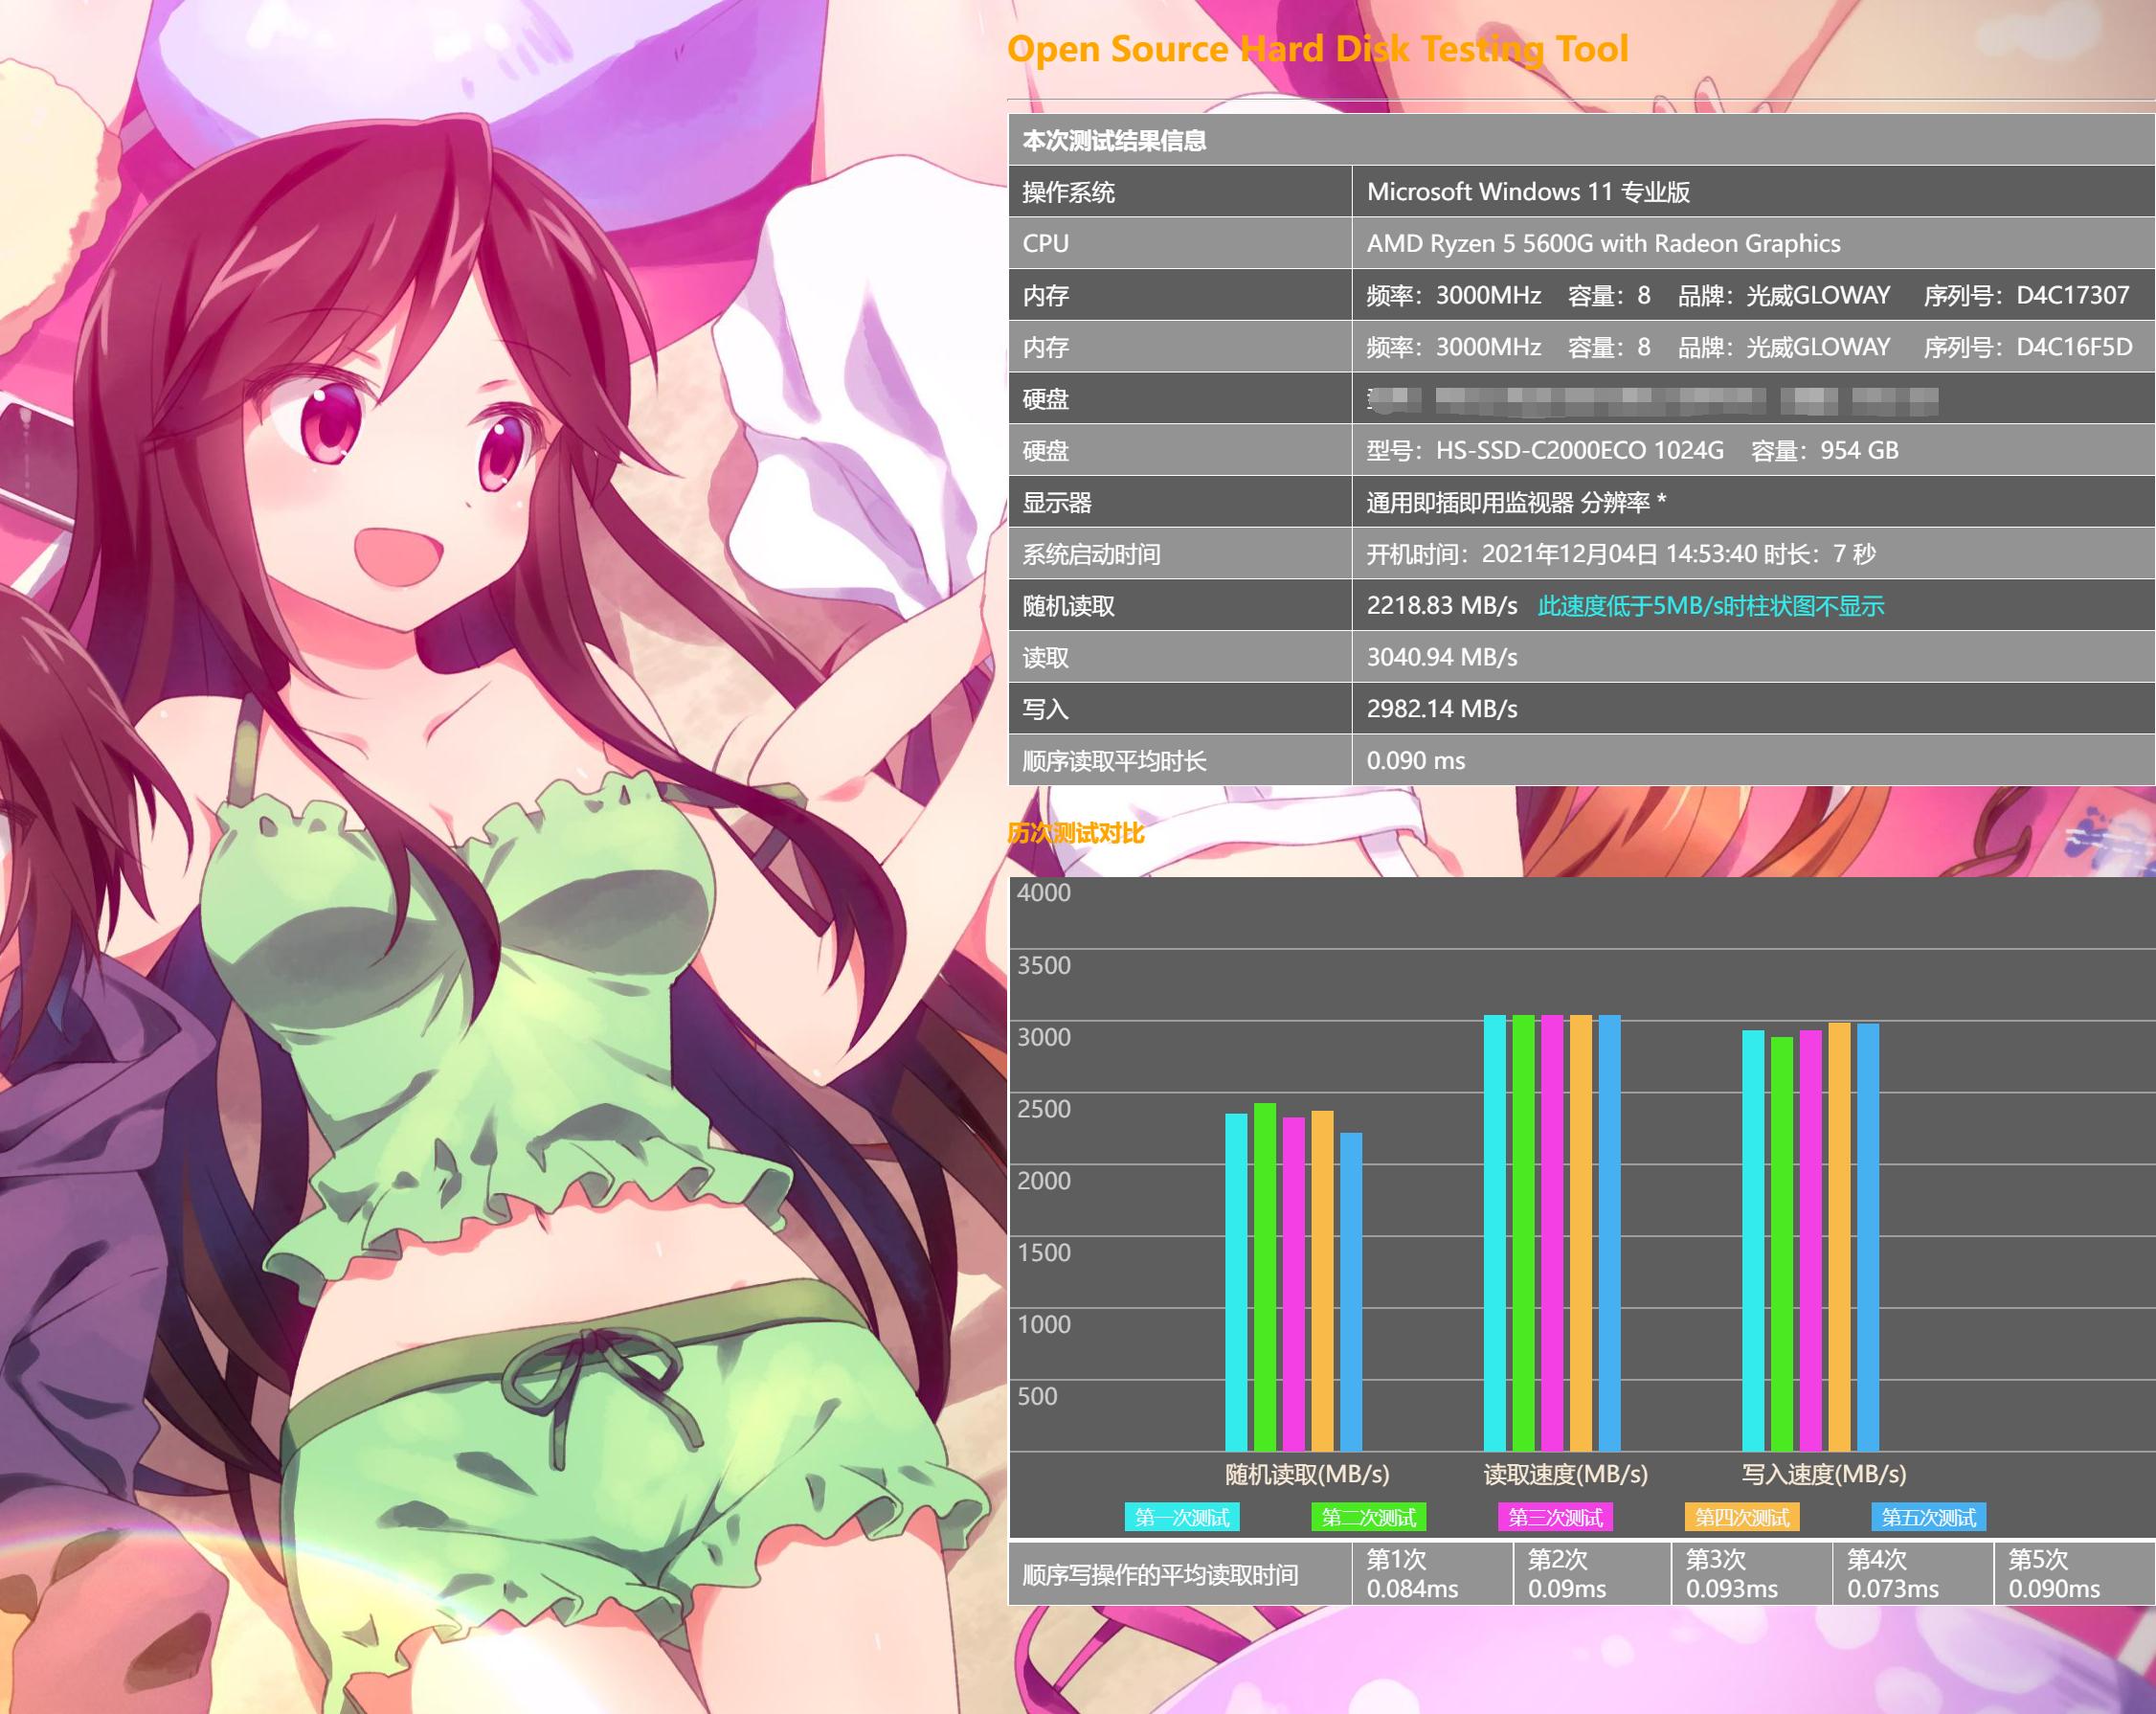Image resolution: width=2156 pixels, height=1714 pixels.
Task: Toggle the 第二次测试 legend item
Action: tap(1368, 1517)
